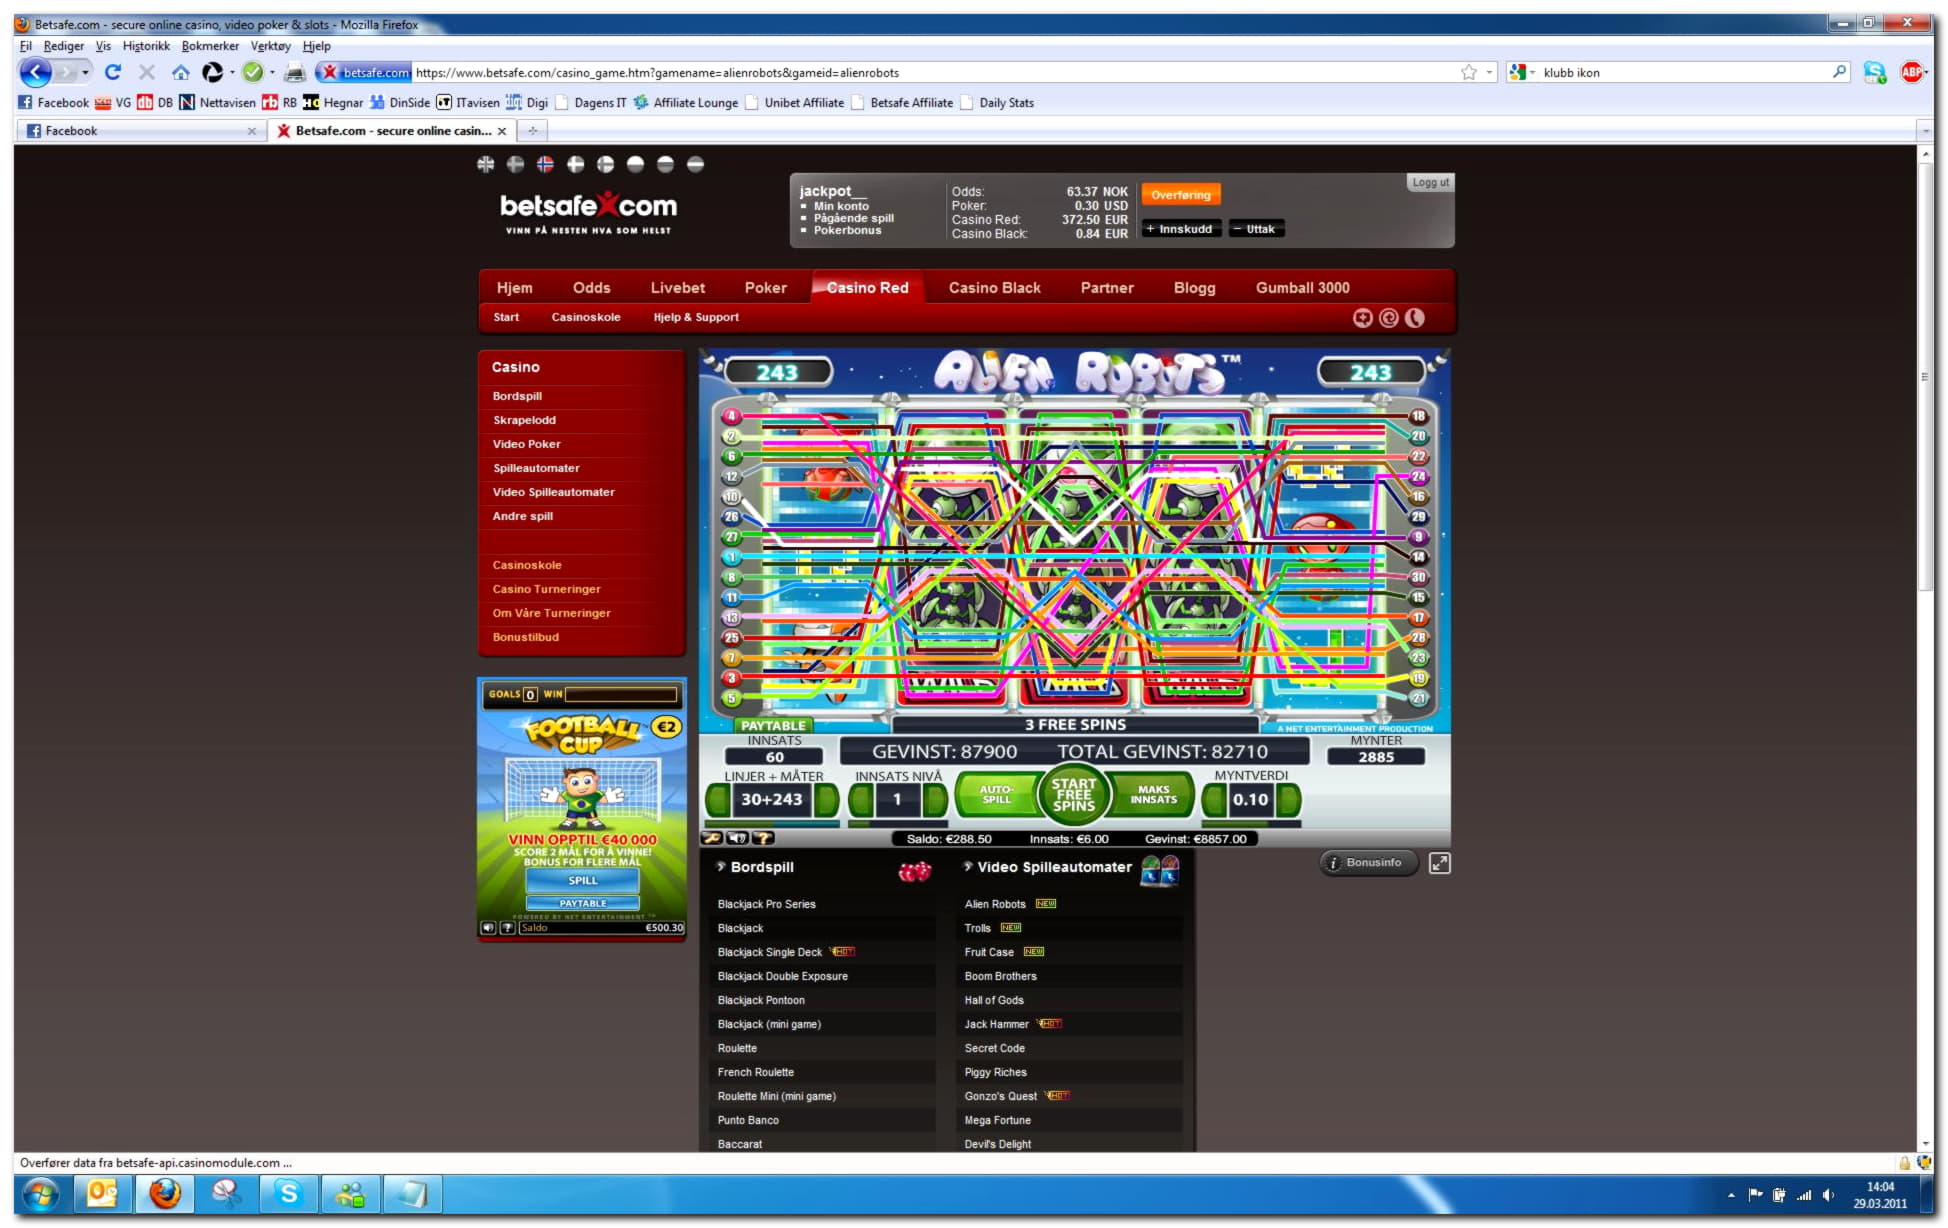Increase Innsats Nivå with the right arrow
Image resolution: width=1948 pixels, height=1228 pixels.
(x=935, y=800)
